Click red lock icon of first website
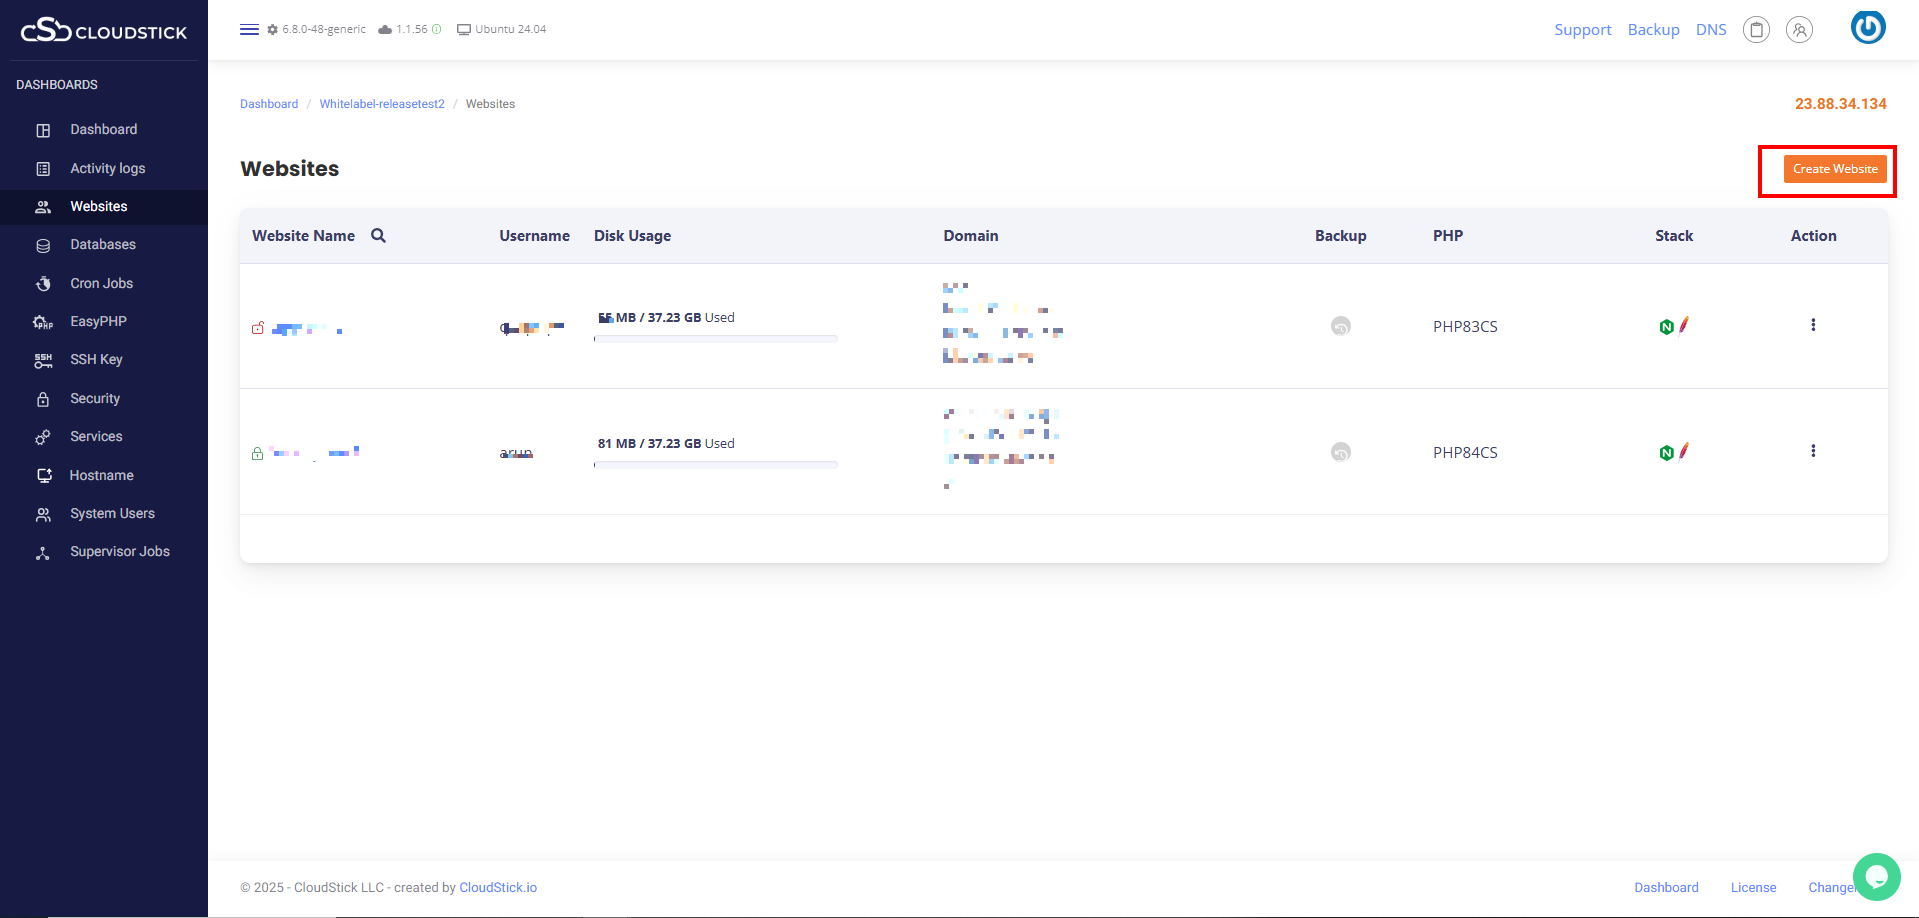The image size is (1919, 918). (258, 328)
